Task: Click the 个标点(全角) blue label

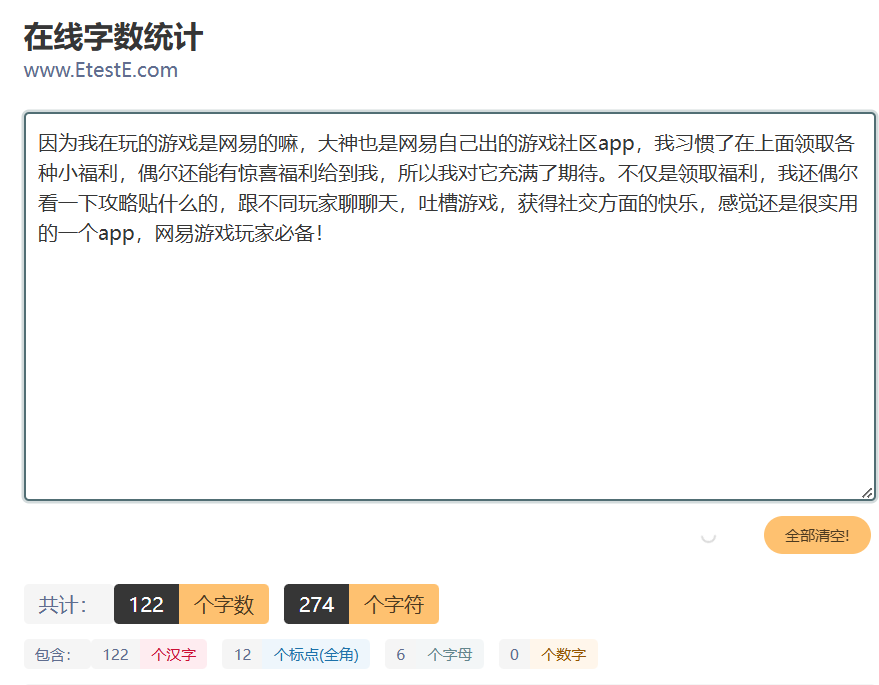Action: (x=316, y=654)
